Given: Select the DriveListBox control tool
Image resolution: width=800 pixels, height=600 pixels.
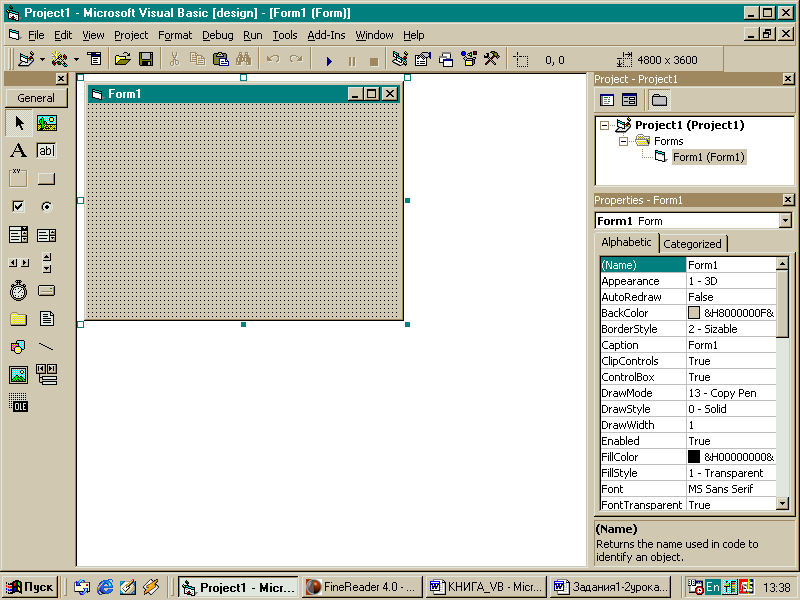Looking at the screenshot, I should [x=46, y=291].
